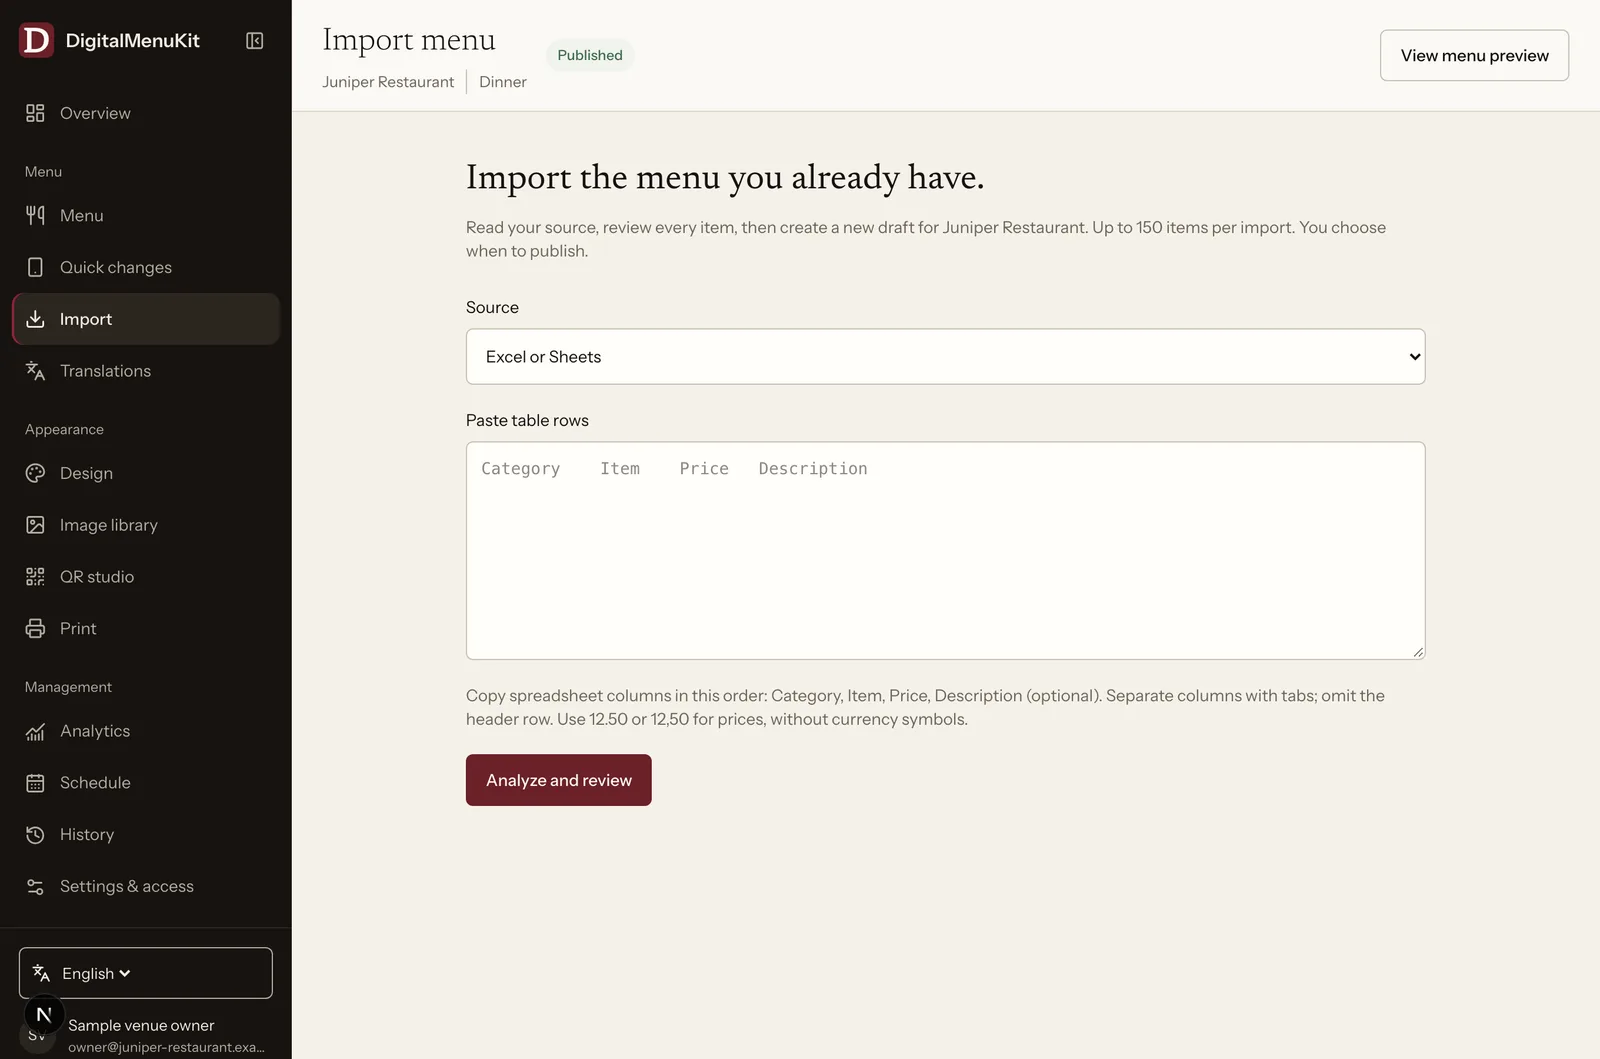Collapse the sidebar using the panel icon

click(255, 41)
